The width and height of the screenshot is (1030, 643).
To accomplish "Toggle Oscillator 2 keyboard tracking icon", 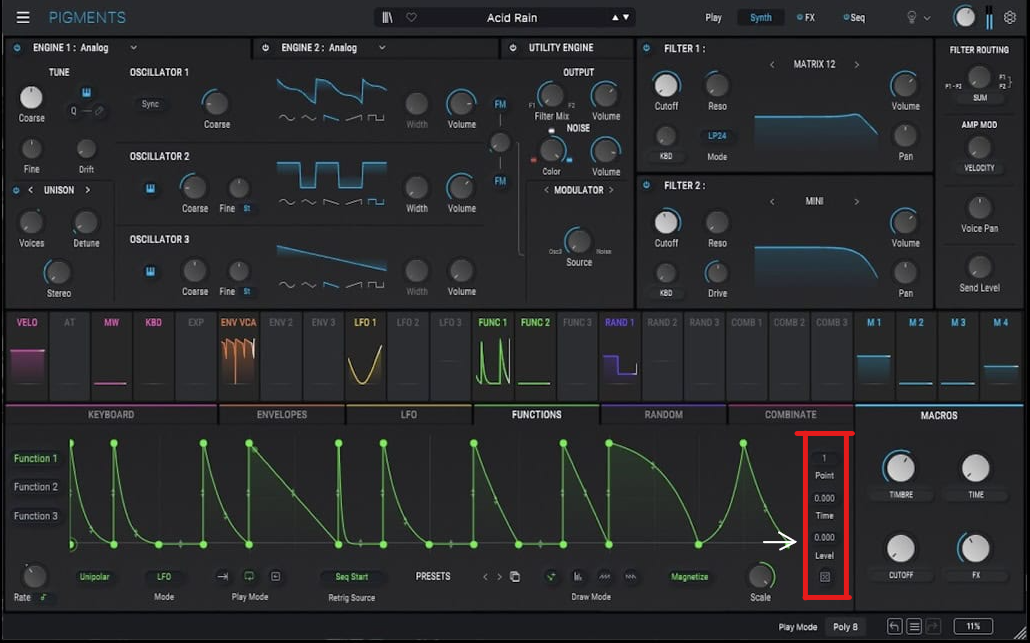I will pos(150,188).
